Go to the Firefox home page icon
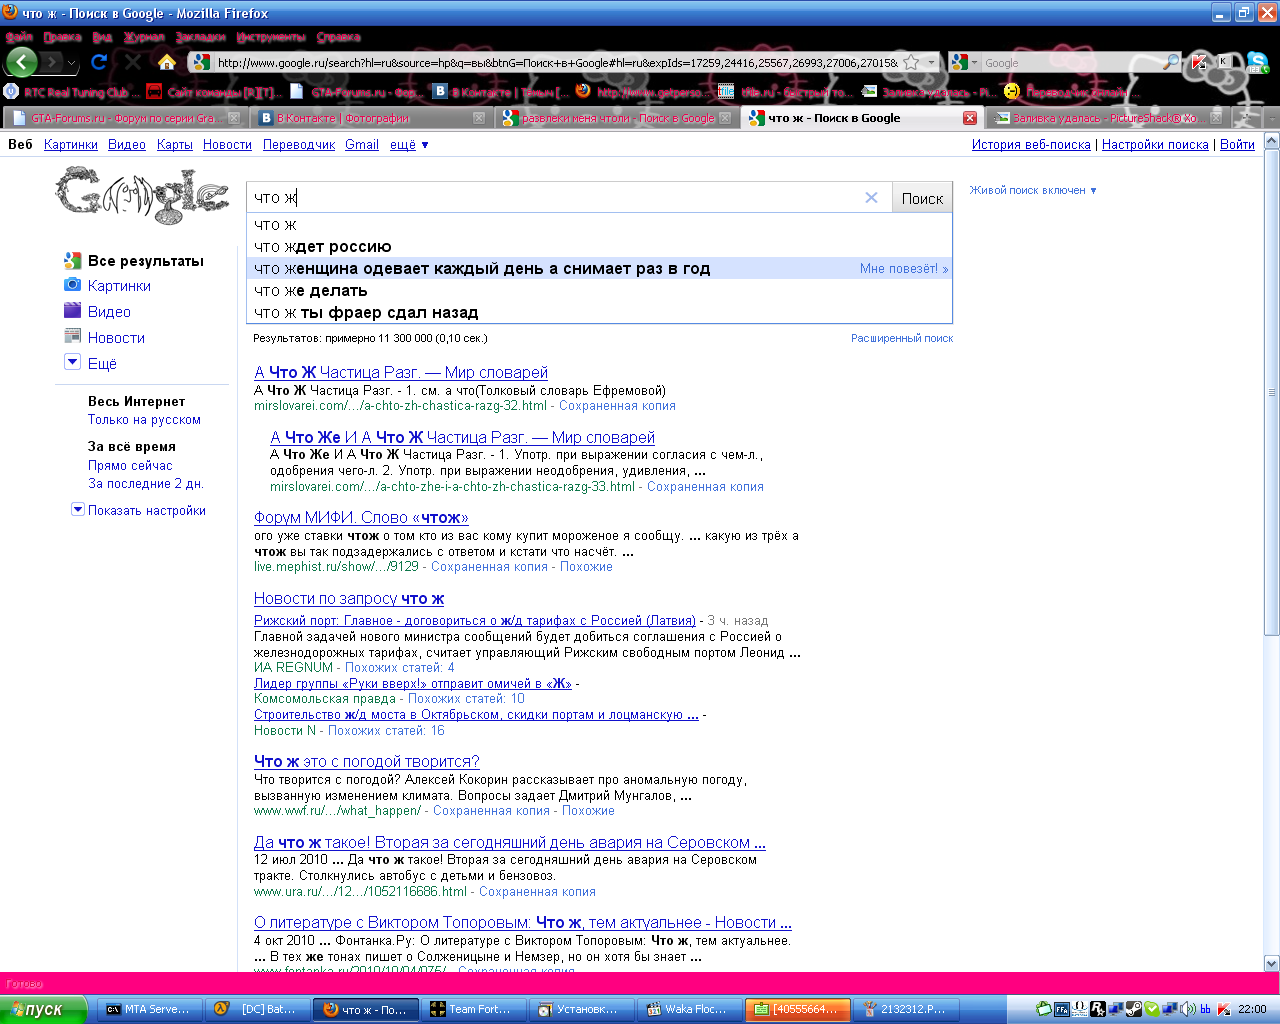This screenshot has width=1280, height=1024. click(167, 62)
